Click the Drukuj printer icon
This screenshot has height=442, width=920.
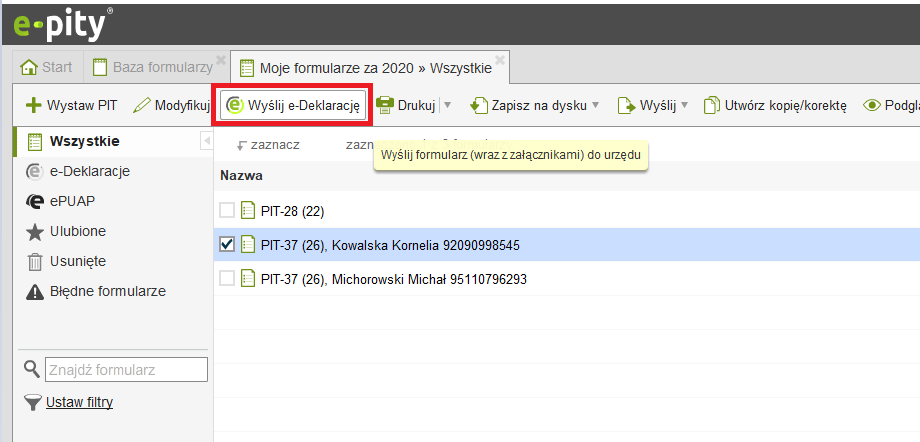coord(385,105)
